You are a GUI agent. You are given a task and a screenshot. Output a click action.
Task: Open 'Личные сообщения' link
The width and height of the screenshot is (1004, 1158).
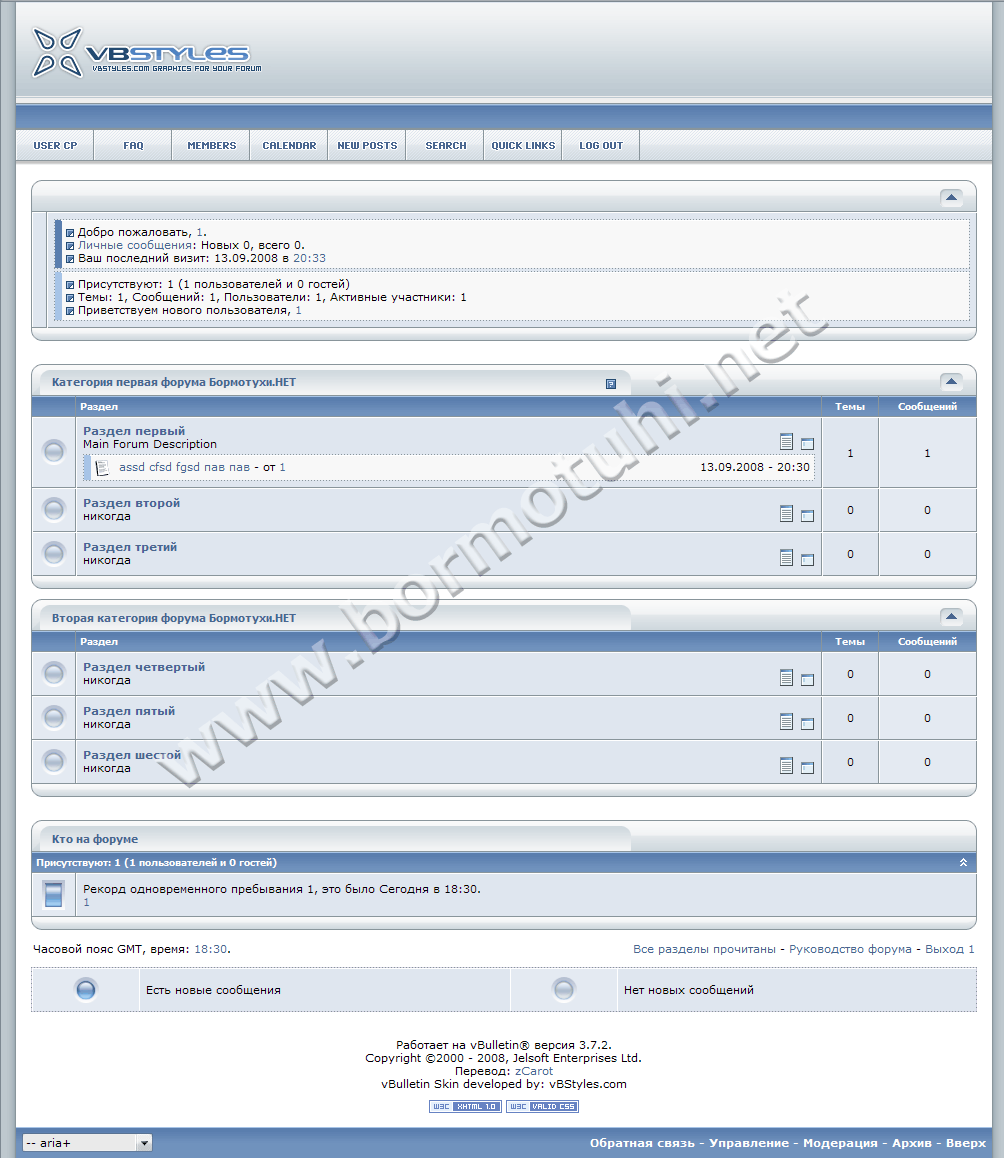135,245
